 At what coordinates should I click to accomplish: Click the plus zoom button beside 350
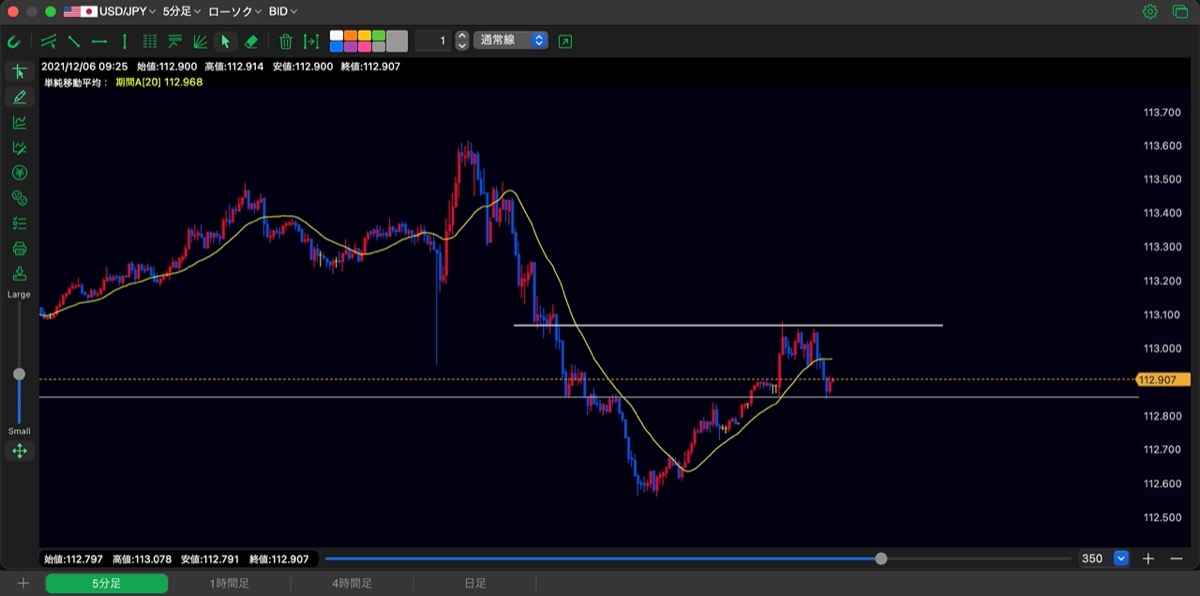1149,558
